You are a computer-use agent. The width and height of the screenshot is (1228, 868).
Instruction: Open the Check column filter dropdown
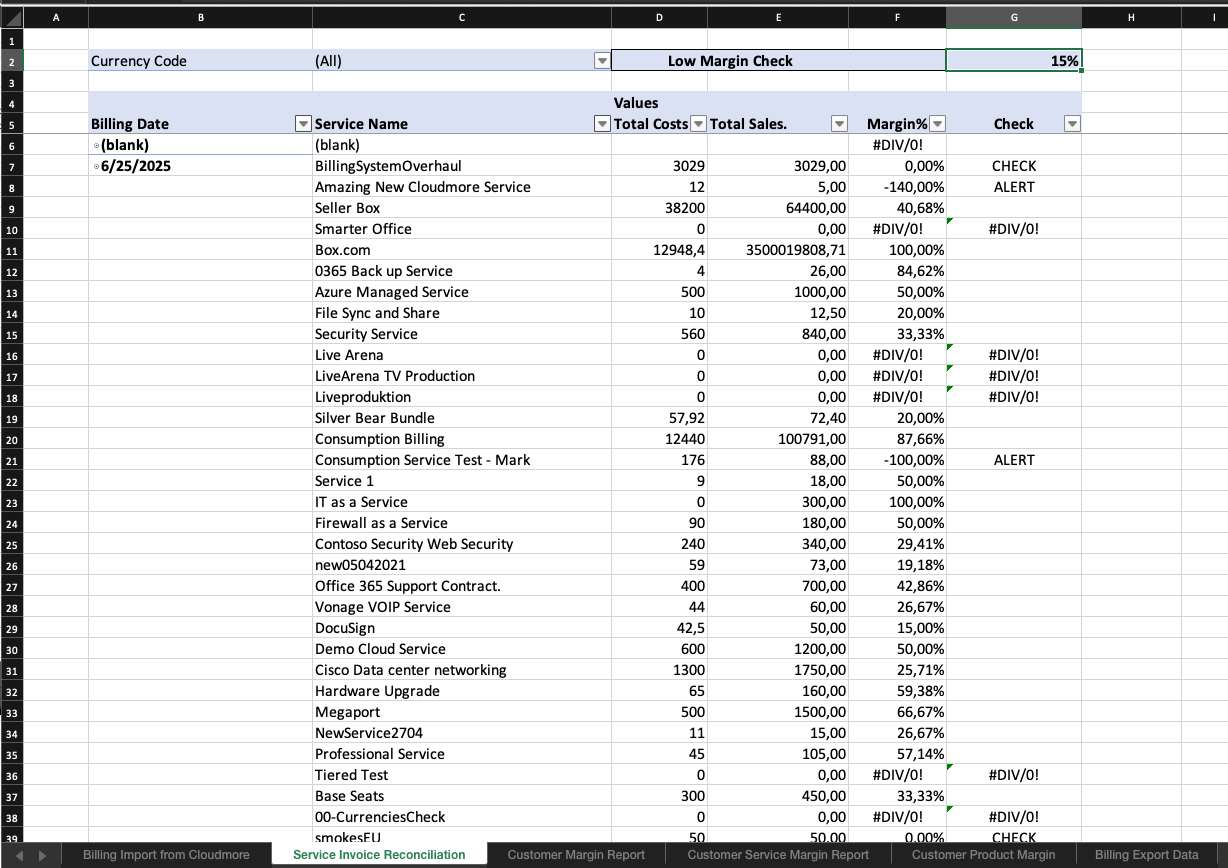coord(1072,124)
